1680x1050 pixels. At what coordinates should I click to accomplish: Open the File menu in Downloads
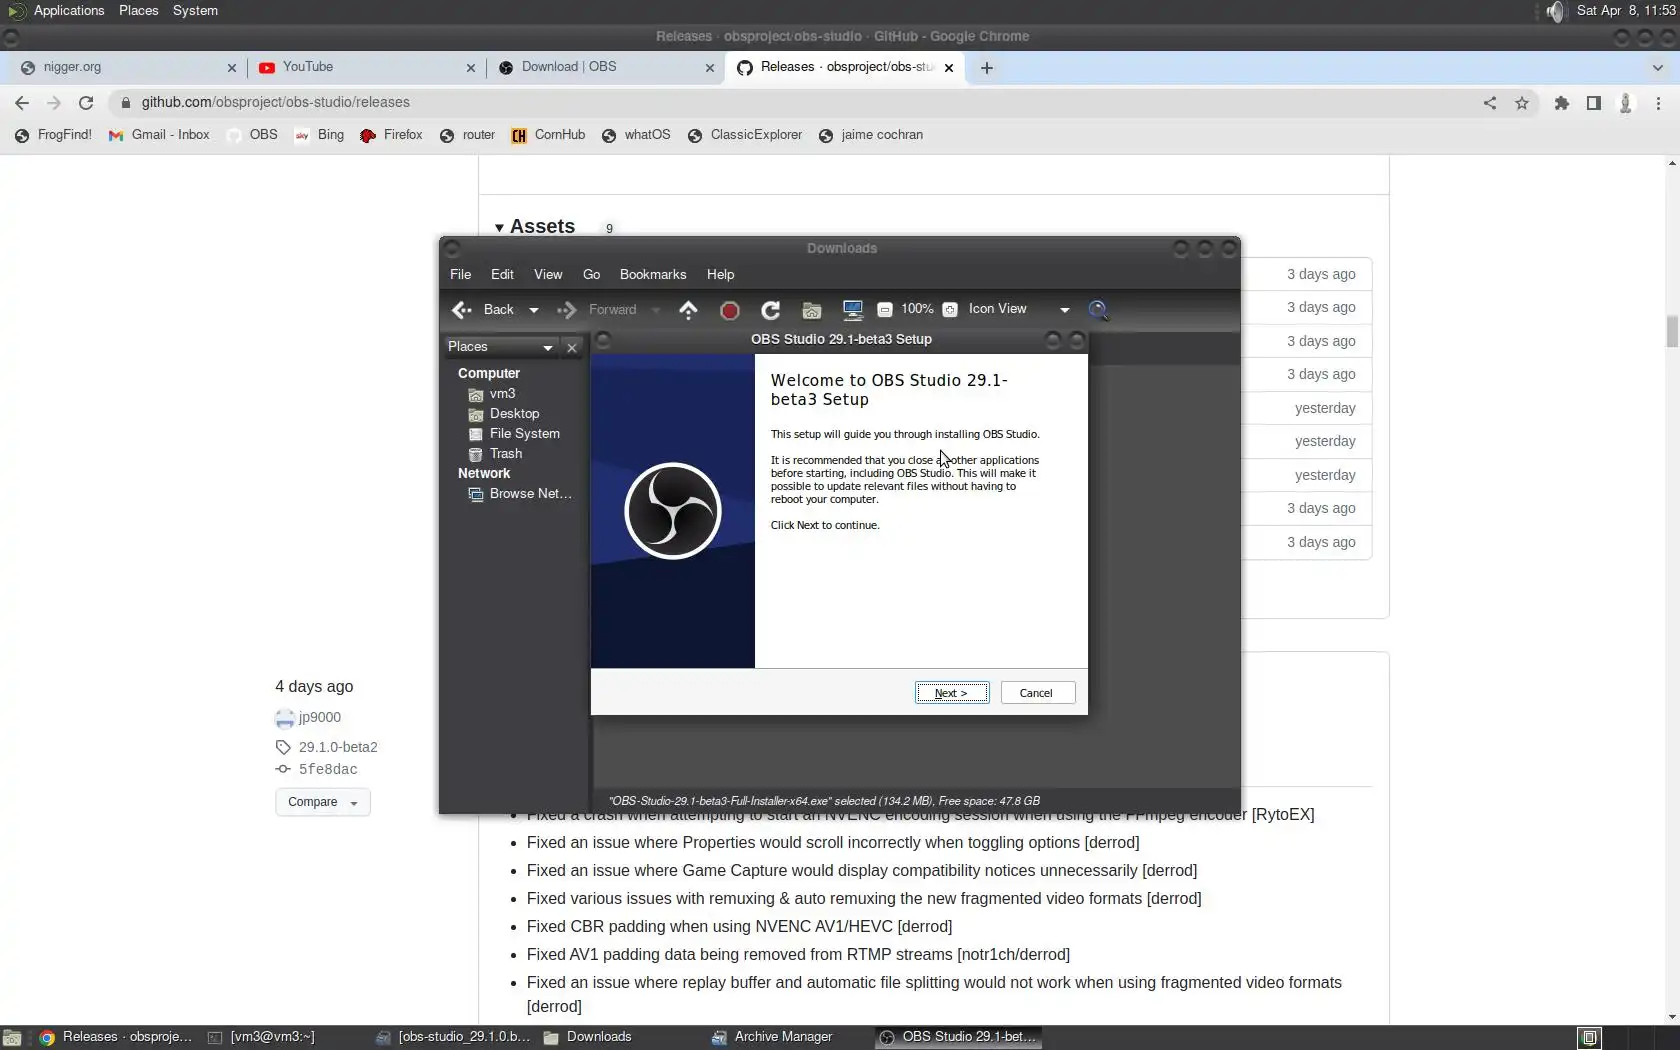coord(461,275)
